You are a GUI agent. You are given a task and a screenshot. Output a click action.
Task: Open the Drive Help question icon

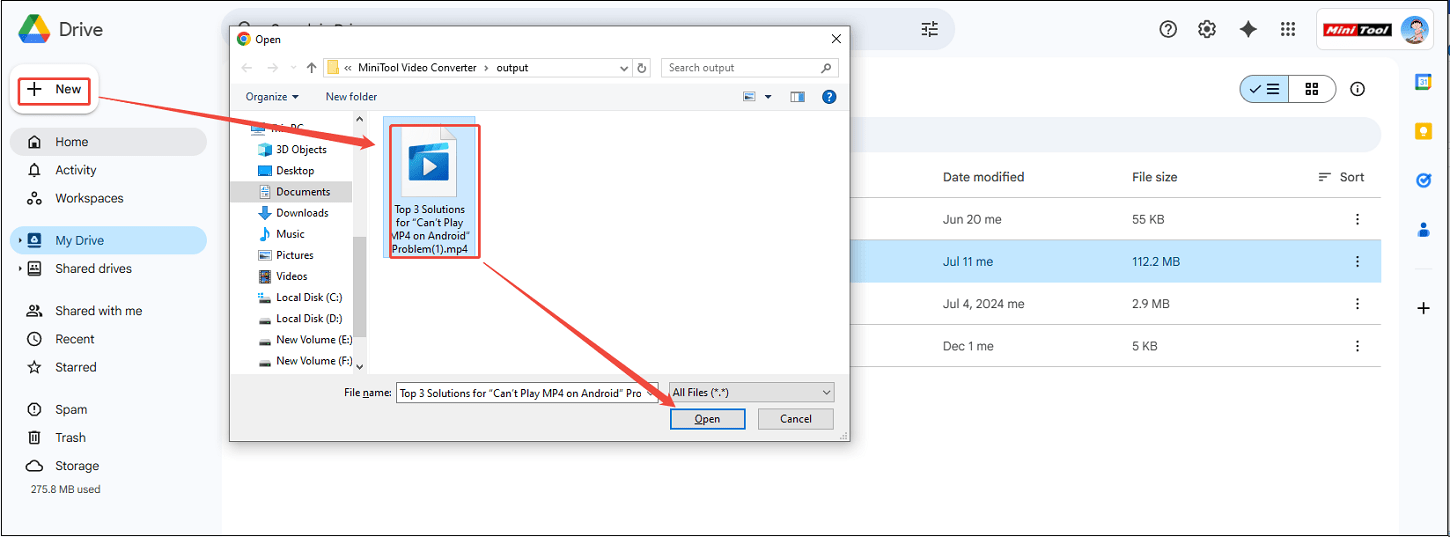pyautogui.click(x=1168, y=29)
